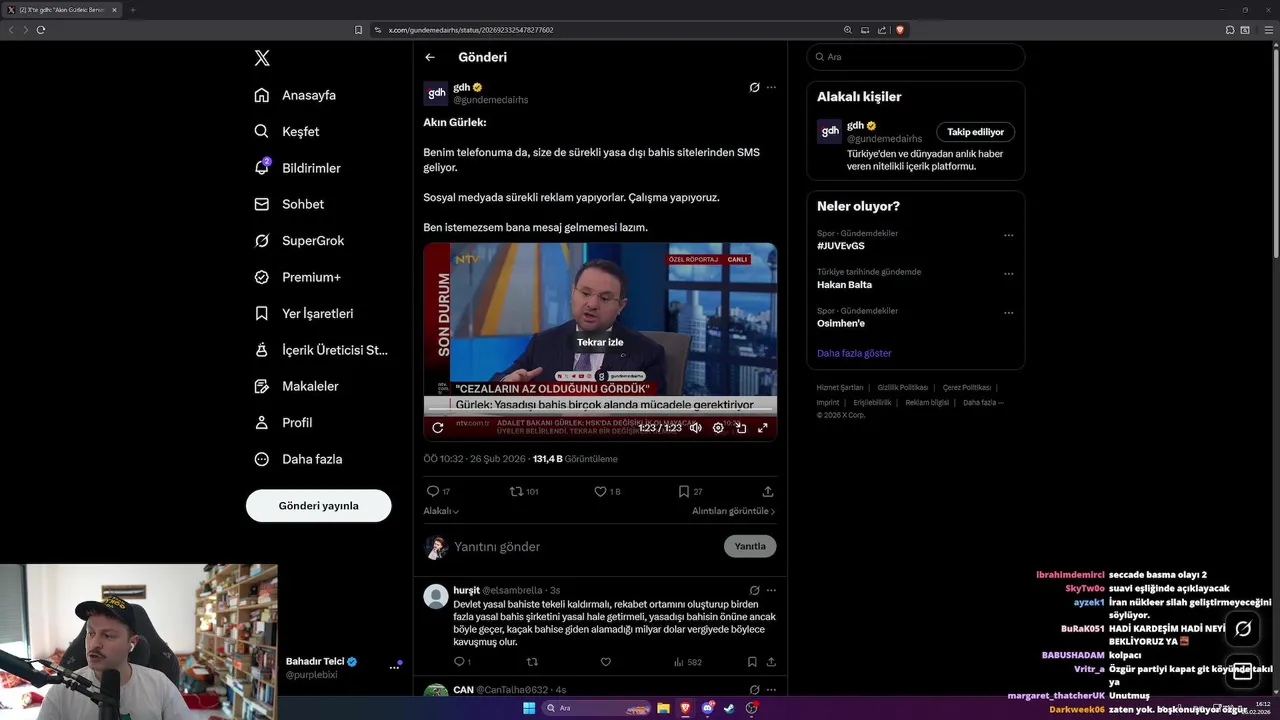
Task: Open the Steam taskbar icon
Action: pos(729,708)
